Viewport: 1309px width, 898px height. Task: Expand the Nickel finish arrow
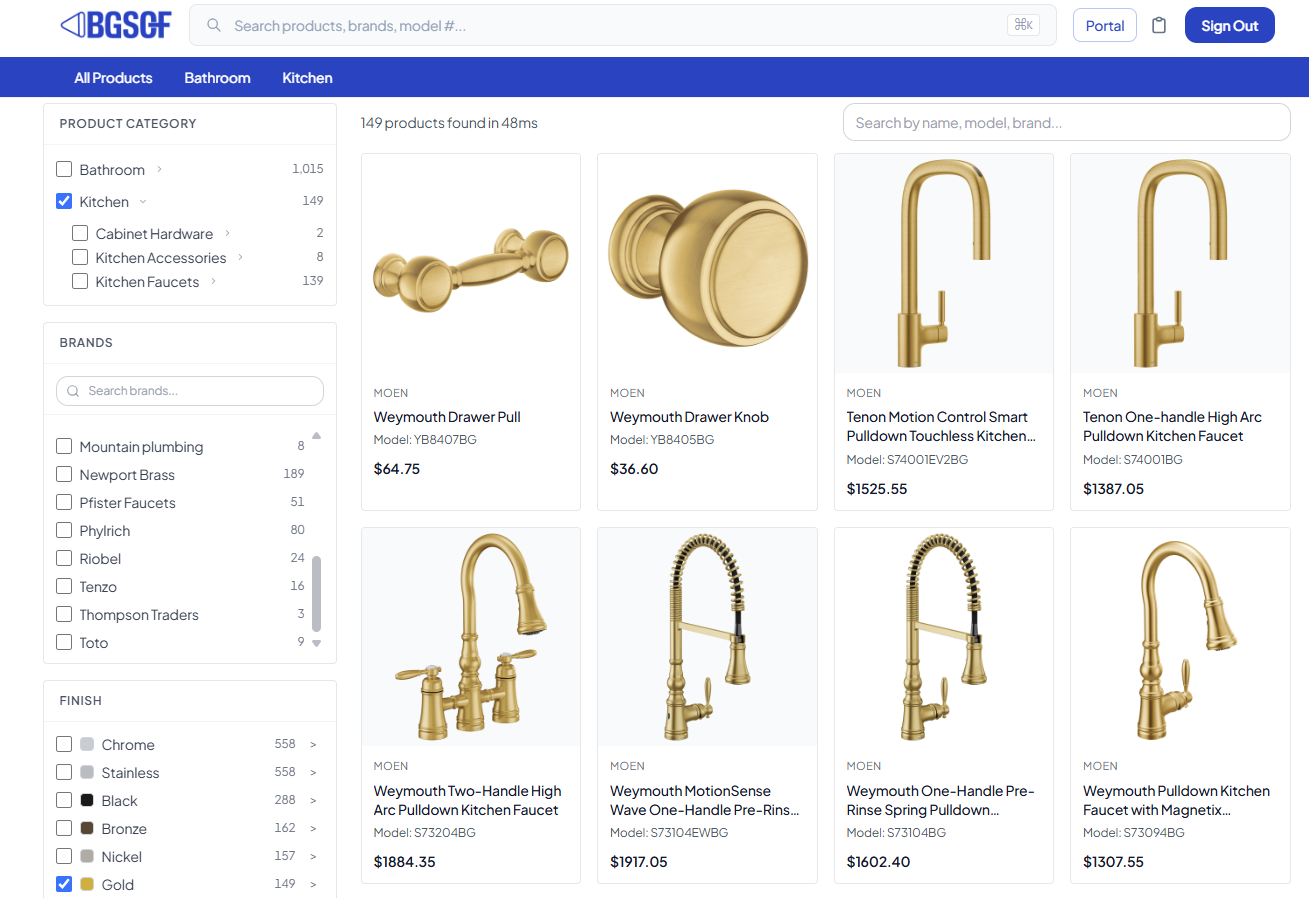[313, 856]
